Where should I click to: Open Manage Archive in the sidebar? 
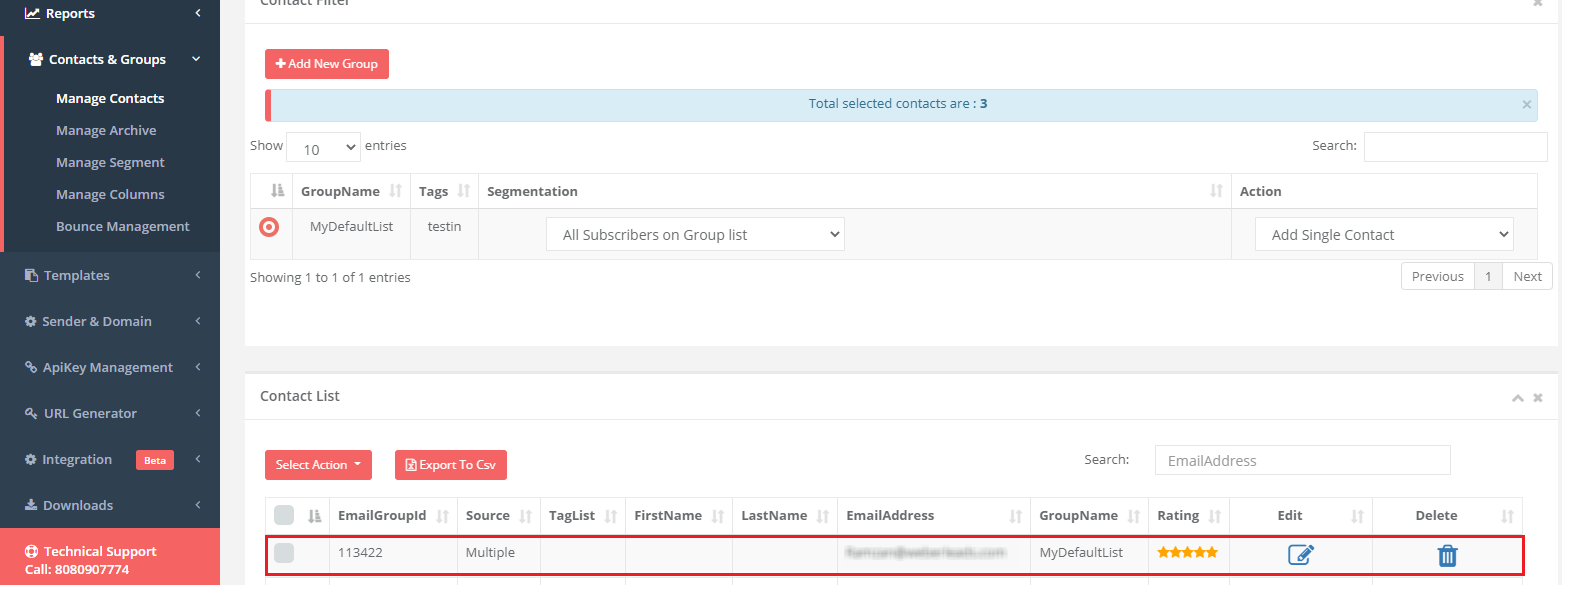click(106, 131)
